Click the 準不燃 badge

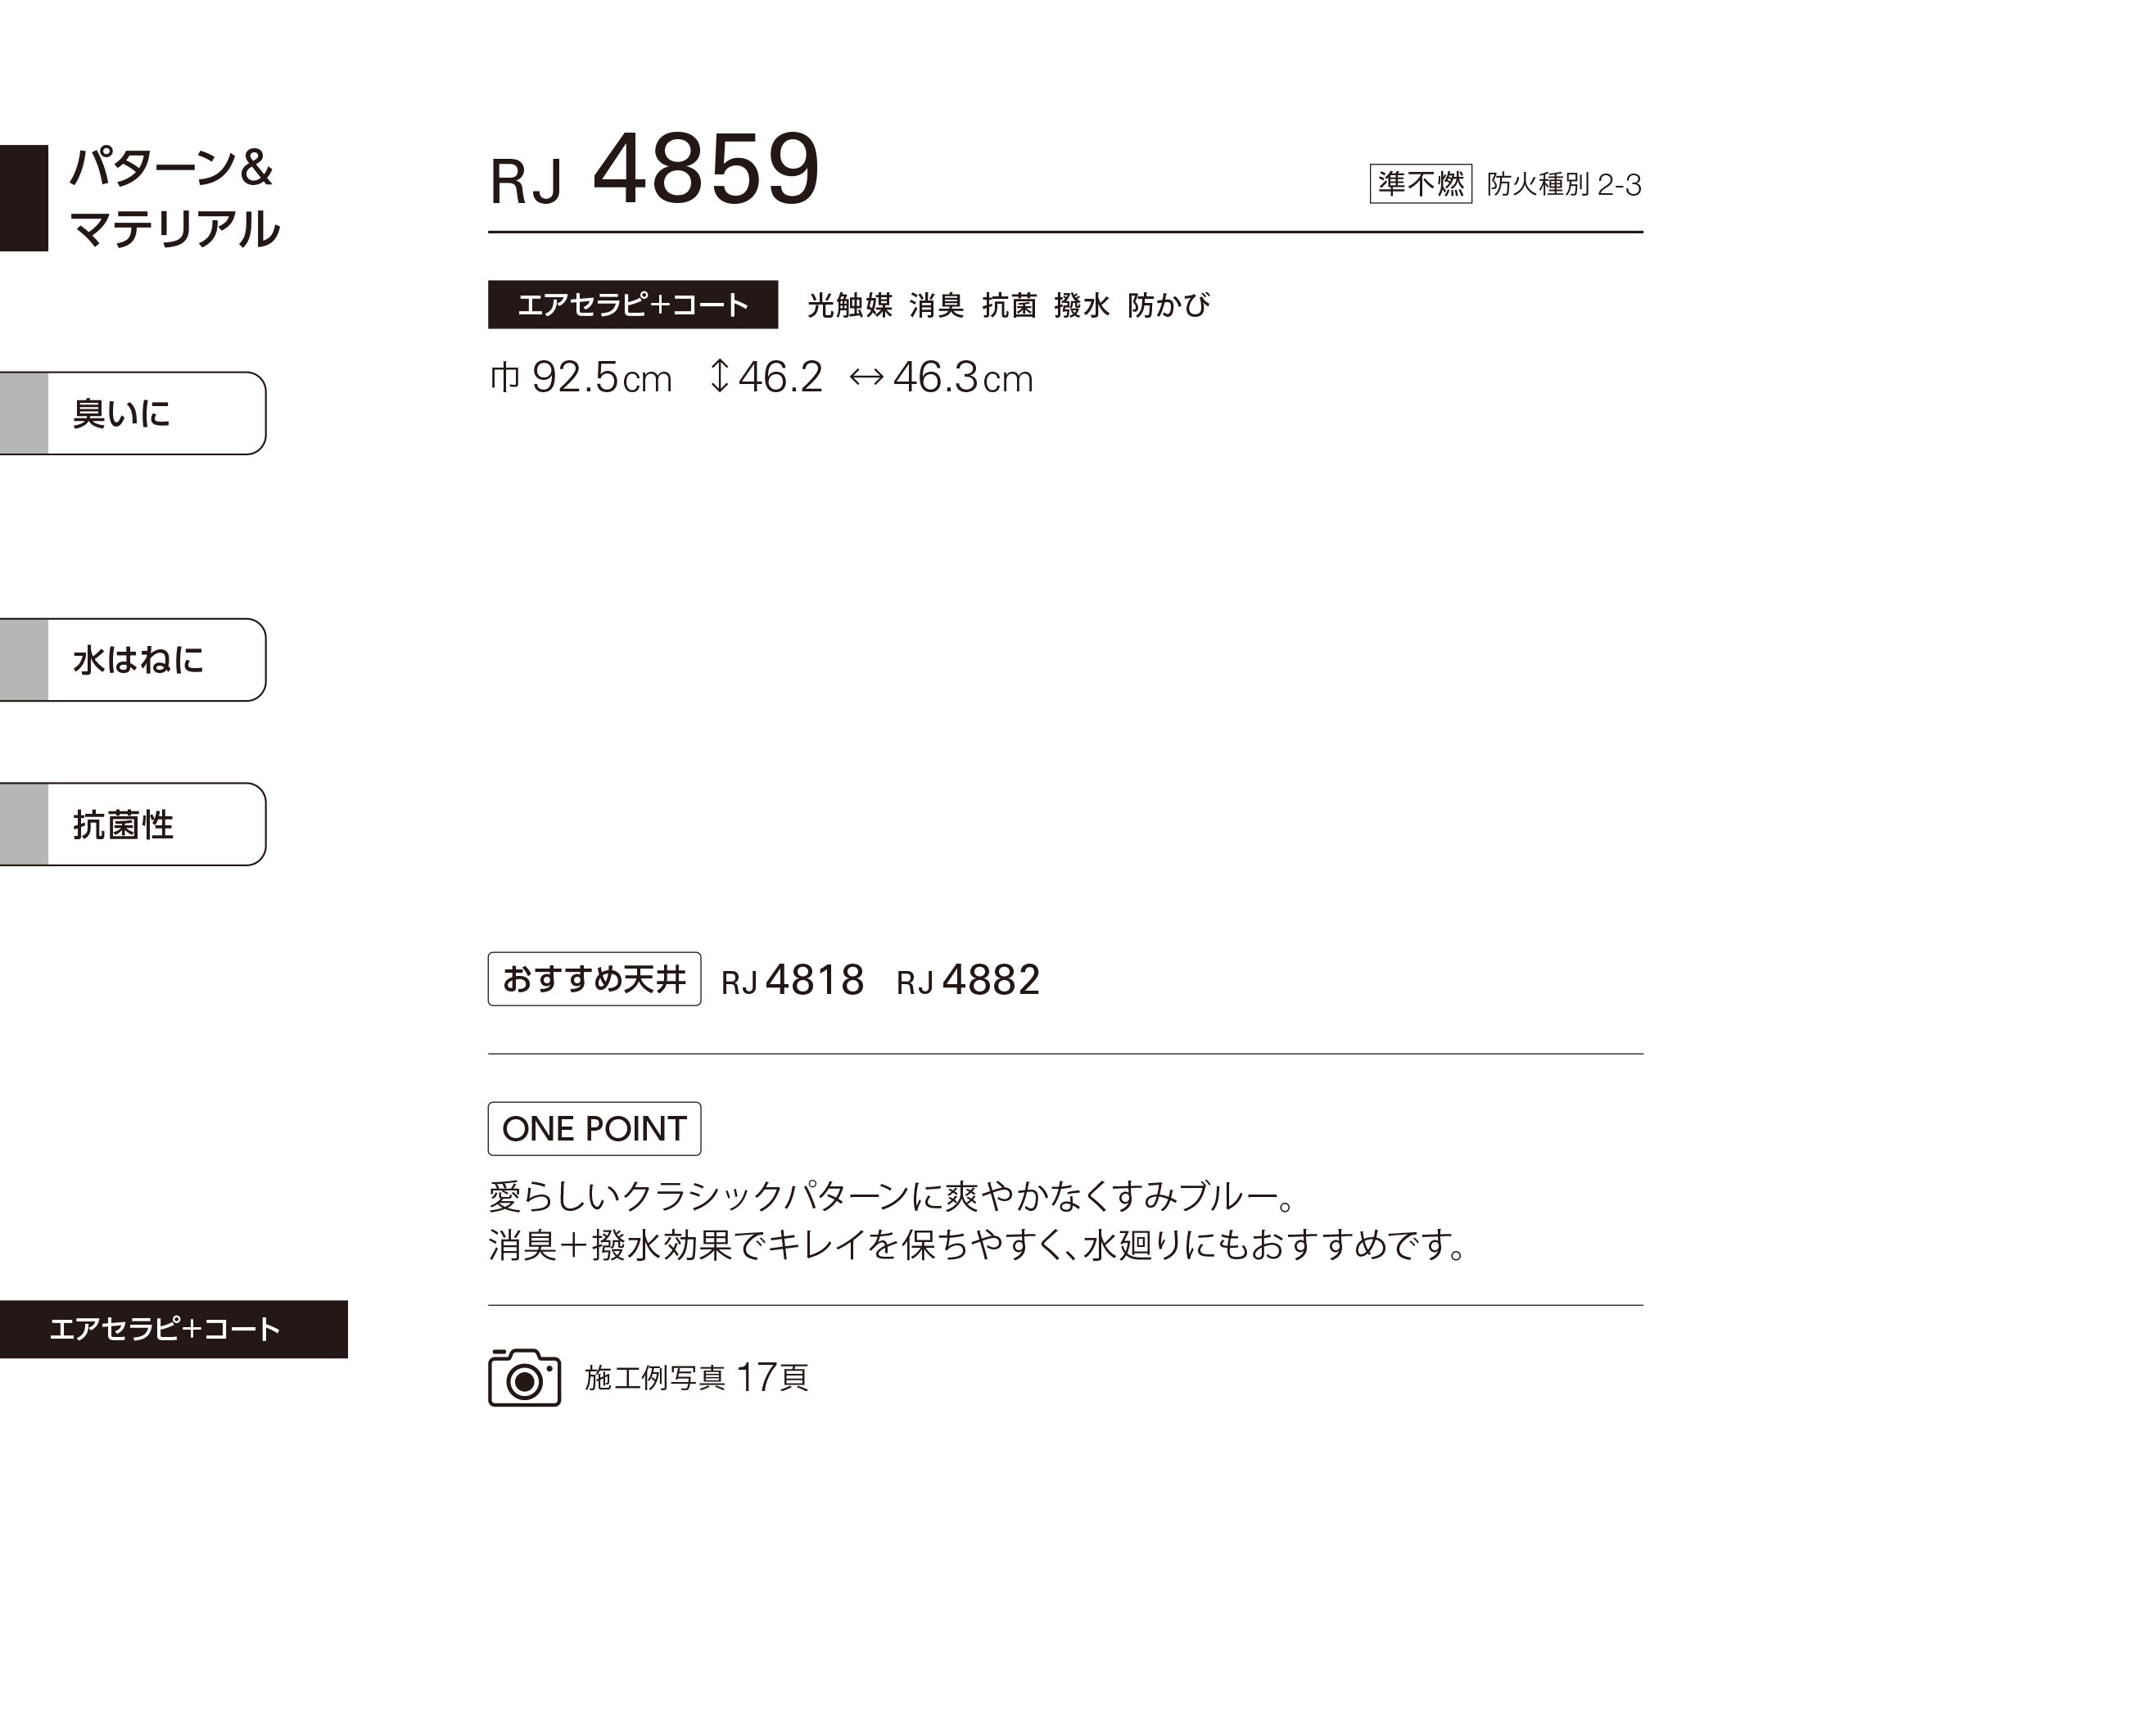pyautogui.click(x=1420, y=184)
